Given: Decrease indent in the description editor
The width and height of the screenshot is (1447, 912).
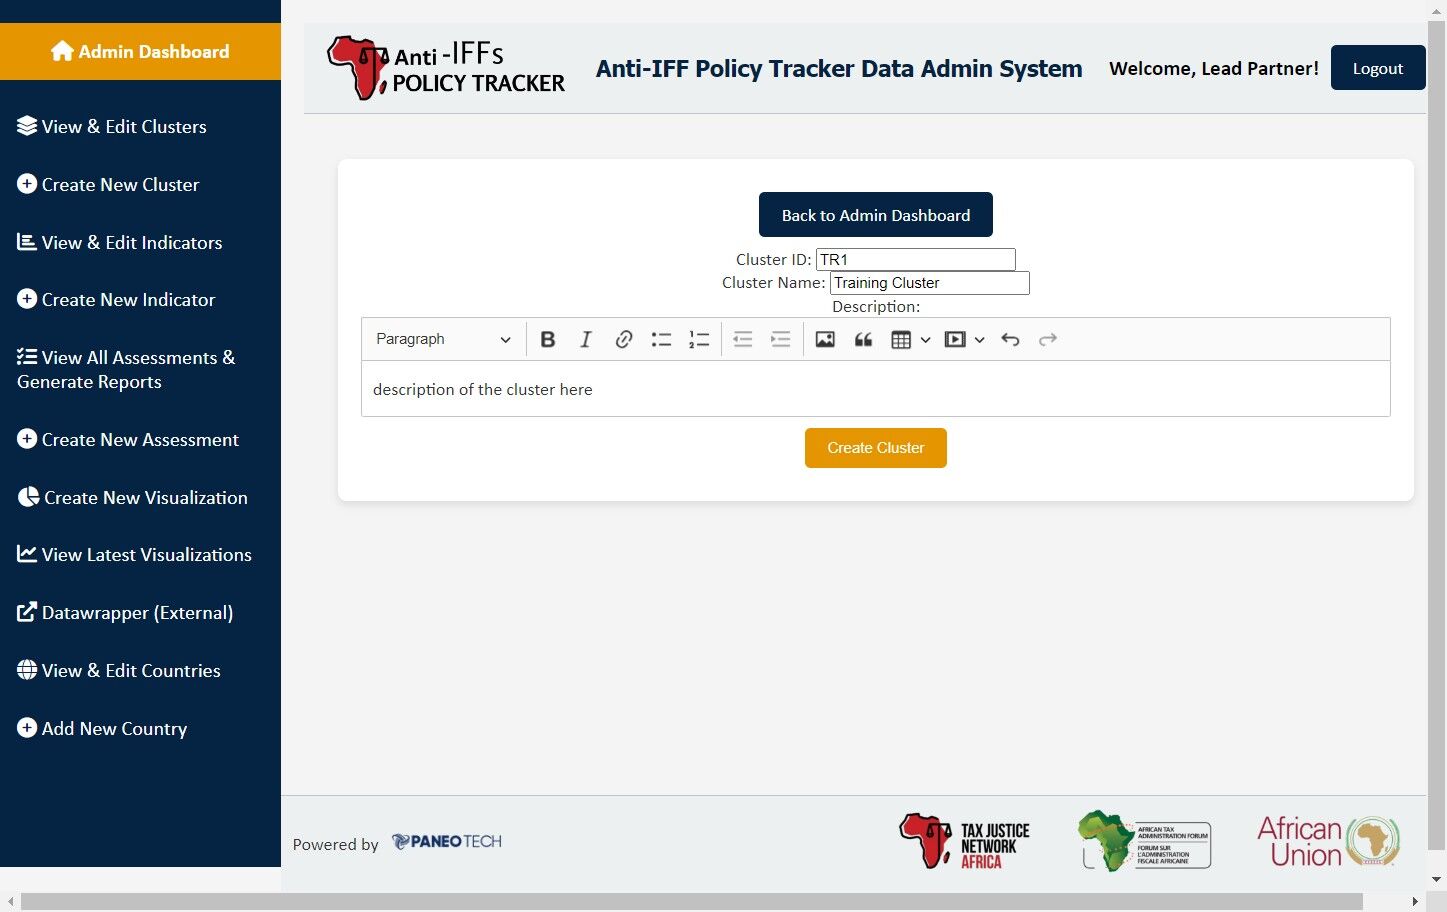Looking at the screenshot, I should click(743, 339).
